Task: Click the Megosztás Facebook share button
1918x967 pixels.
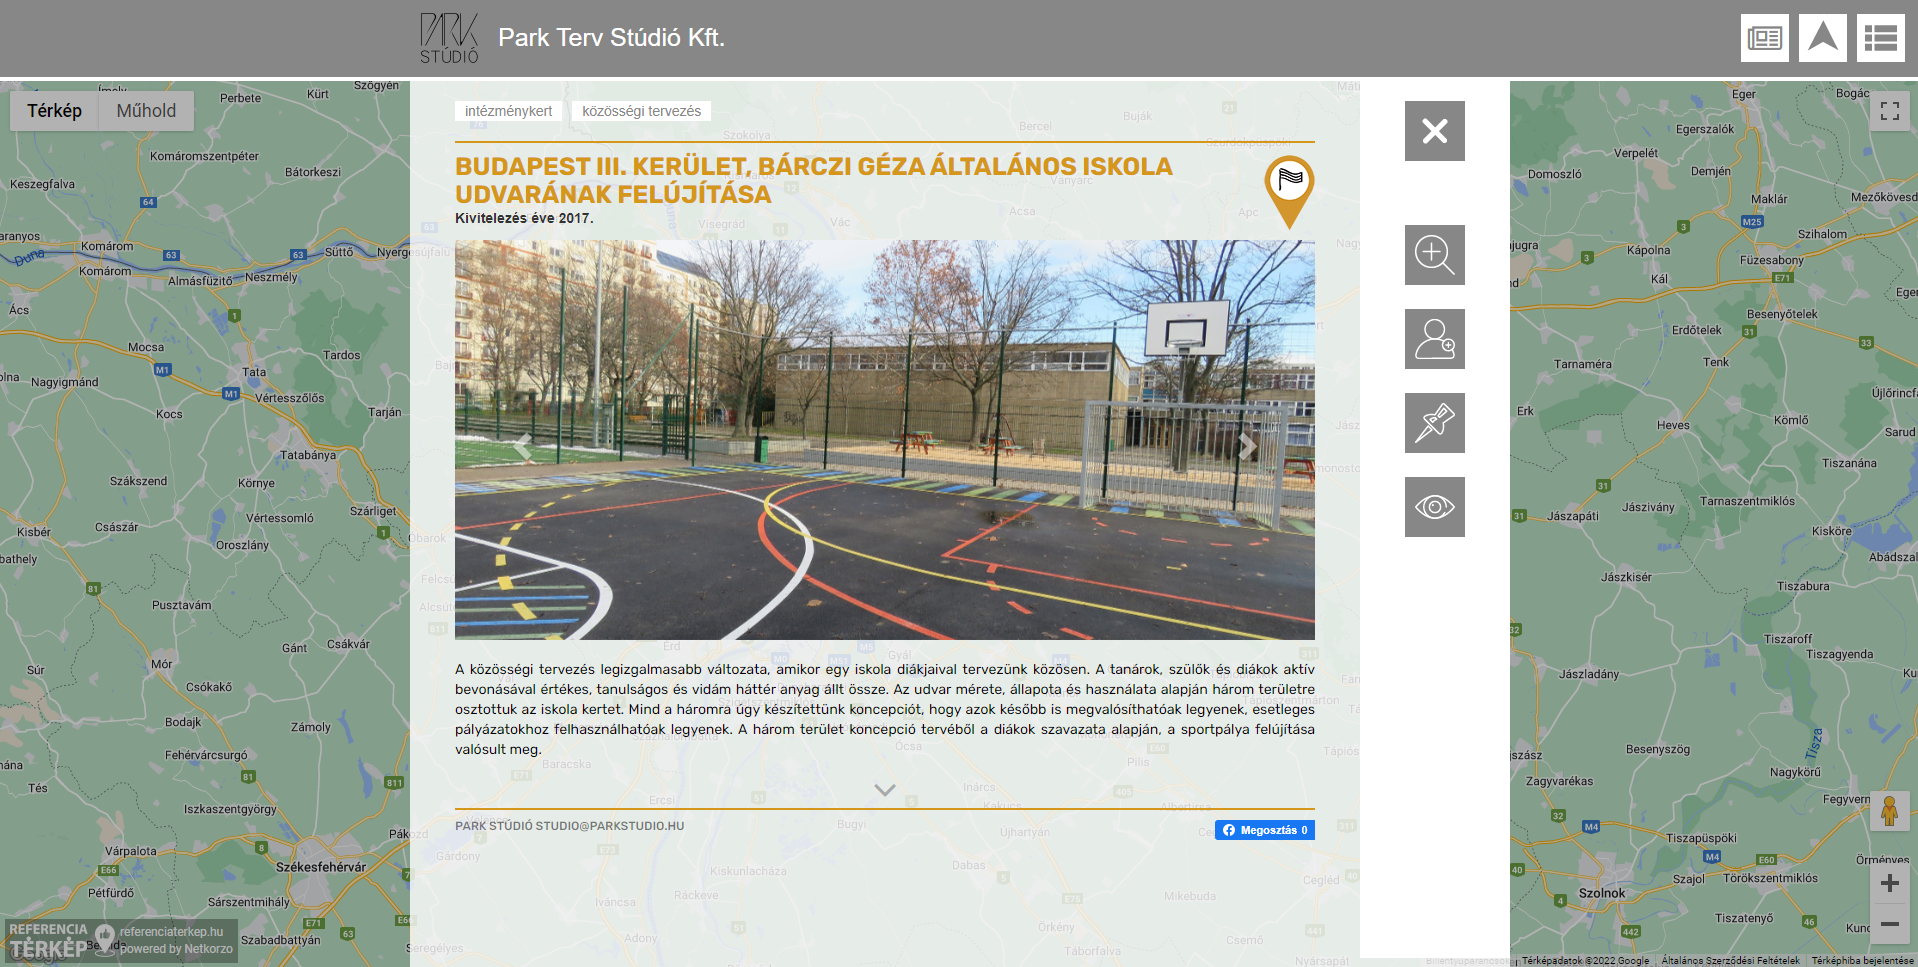Action: pos(1264,830)
